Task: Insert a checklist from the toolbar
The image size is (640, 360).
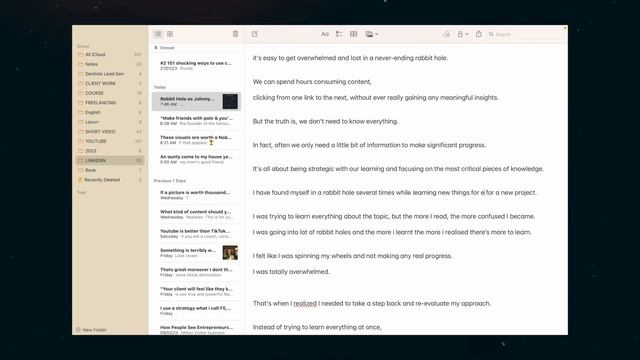Action: point(339,34)
